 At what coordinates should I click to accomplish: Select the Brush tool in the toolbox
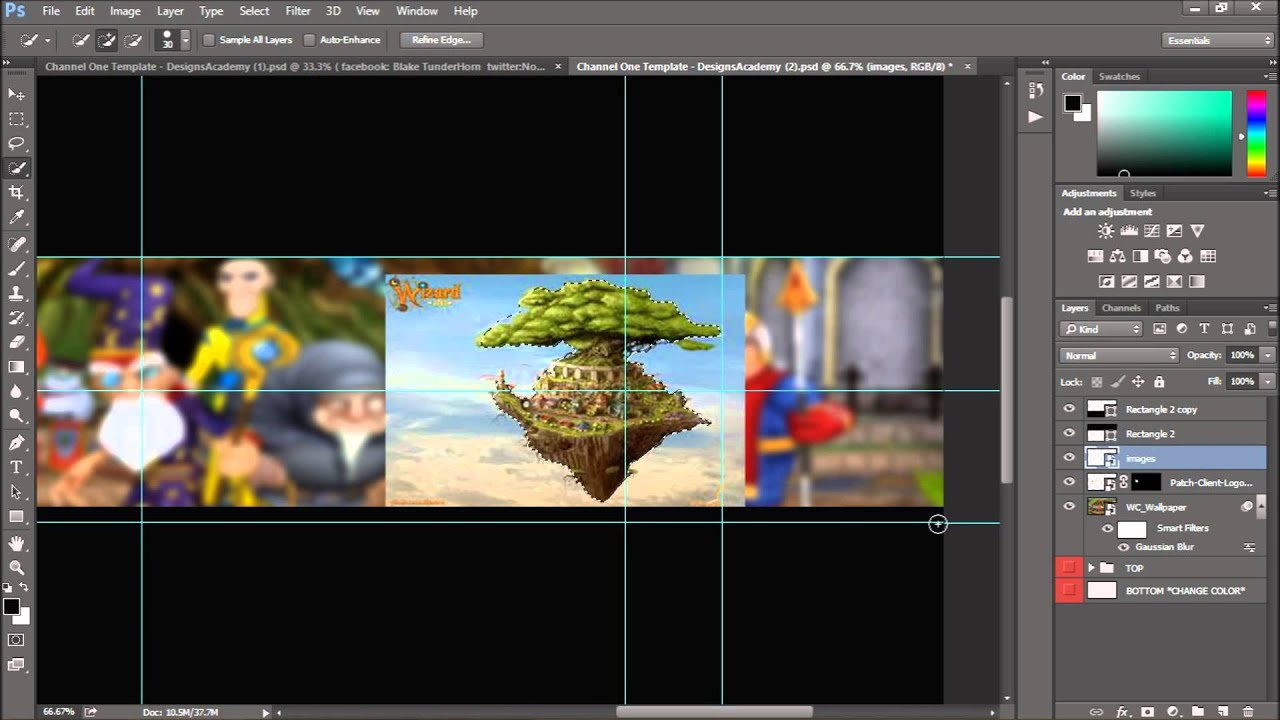(17, 269)
